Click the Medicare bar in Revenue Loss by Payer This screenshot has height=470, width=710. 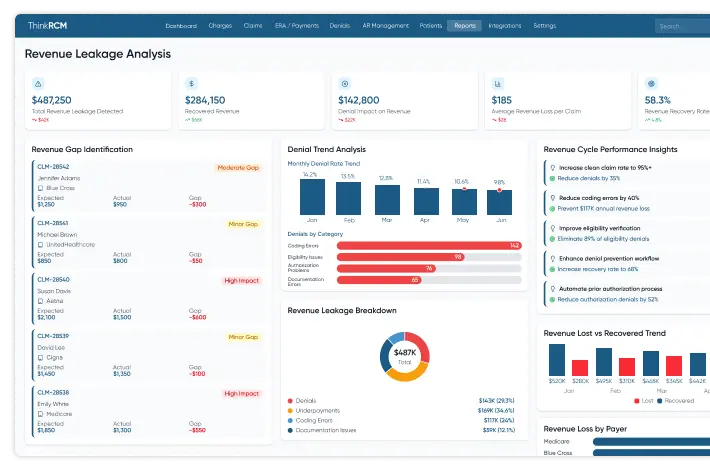[651, 441]
